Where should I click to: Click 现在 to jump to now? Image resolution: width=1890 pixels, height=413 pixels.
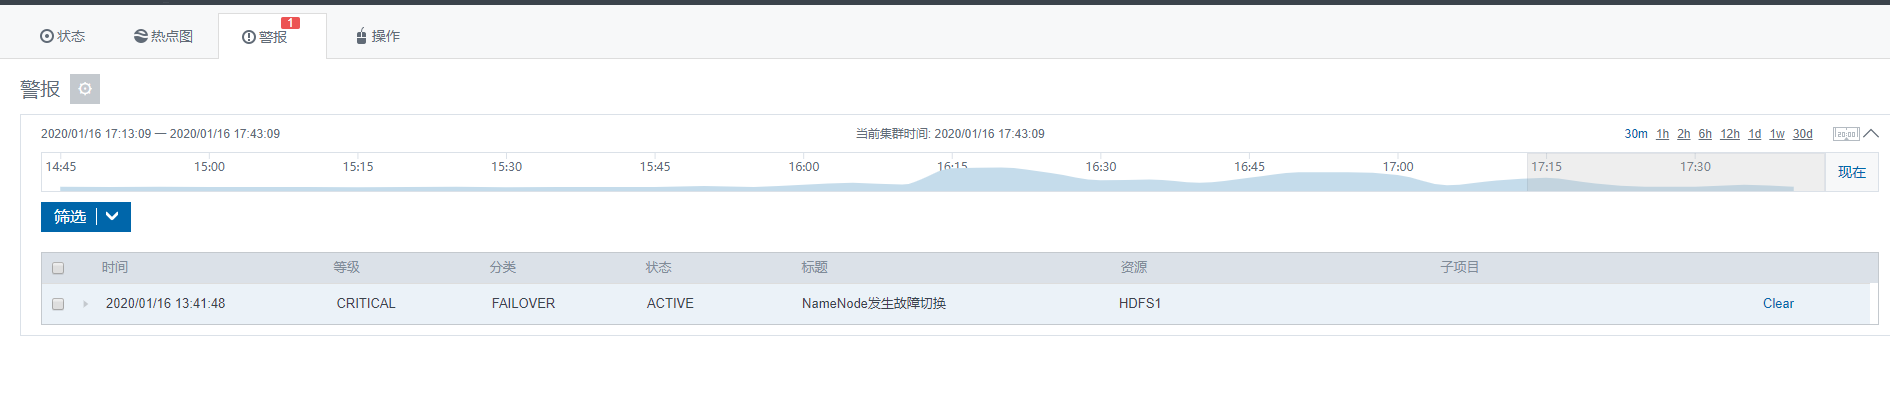point(1851,172)
